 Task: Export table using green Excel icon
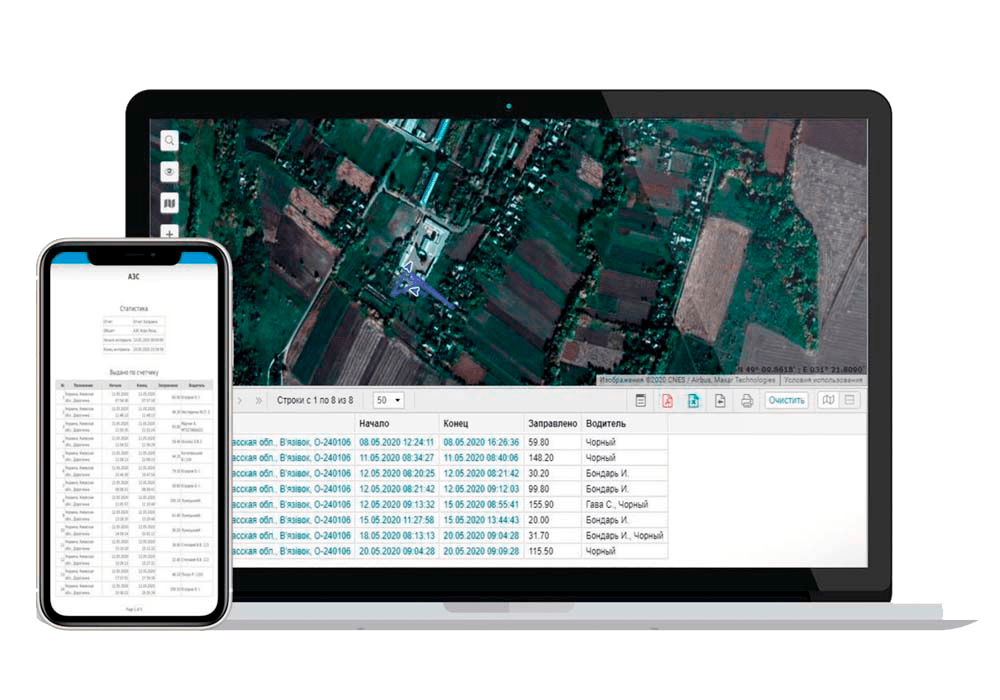pos(692,401)
